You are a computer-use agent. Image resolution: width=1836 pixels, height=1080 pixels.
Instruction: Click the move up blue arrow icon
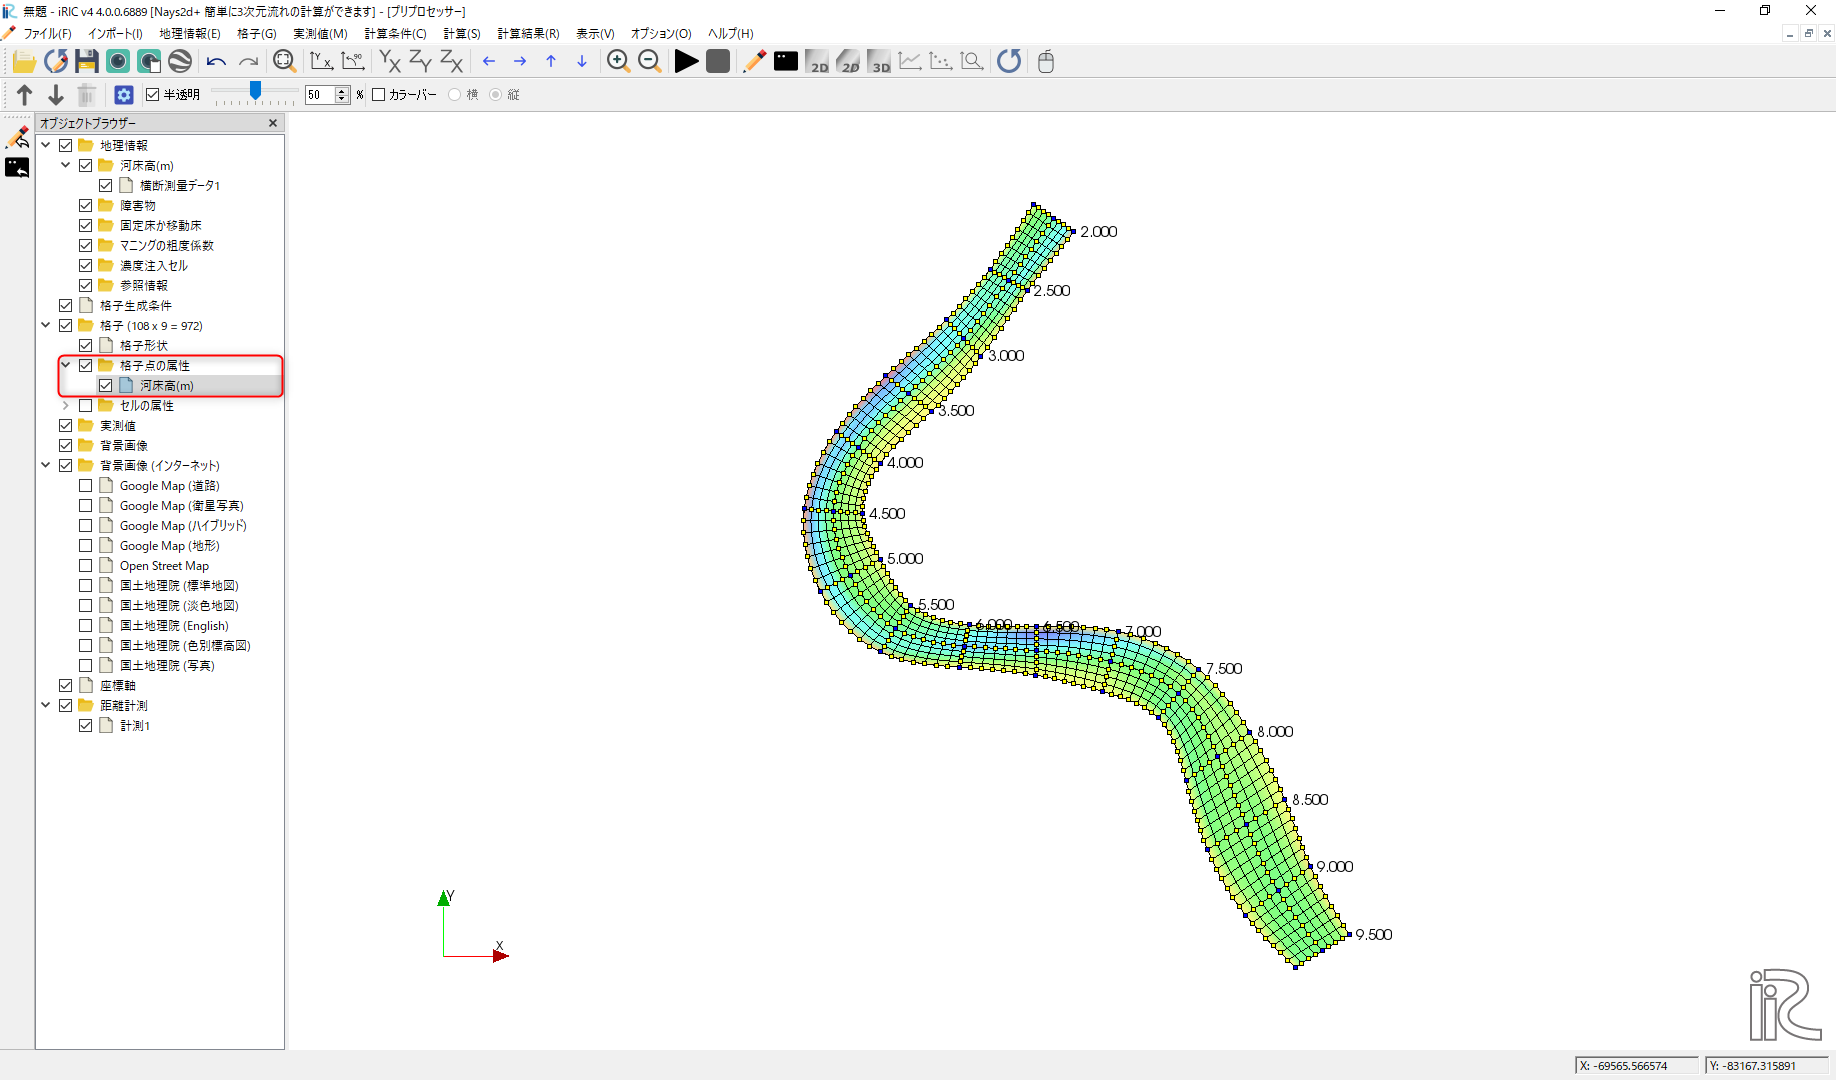point(551,62)
